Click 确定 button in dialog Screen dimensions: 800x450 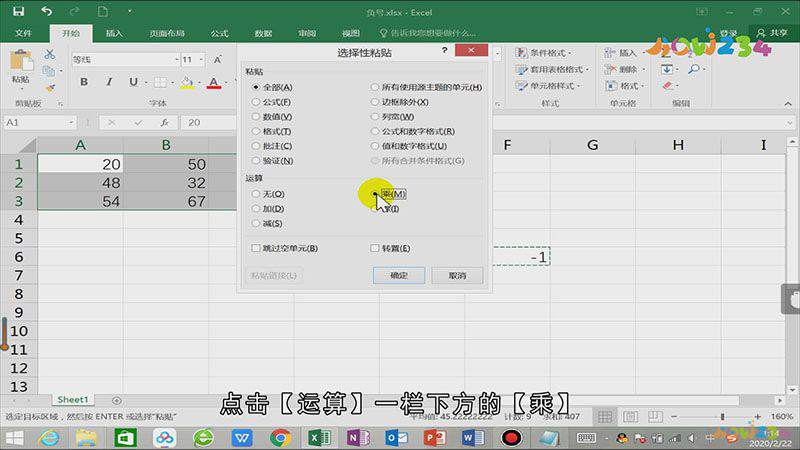pyautogui.click(x=398, y=276)
